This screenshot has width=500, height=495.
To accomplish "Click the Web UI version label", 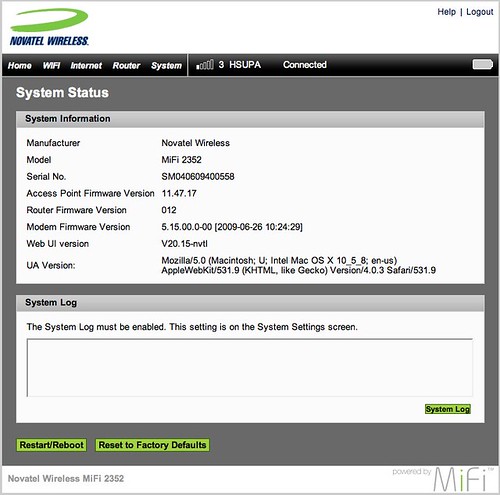I will (x=58, y=244).
